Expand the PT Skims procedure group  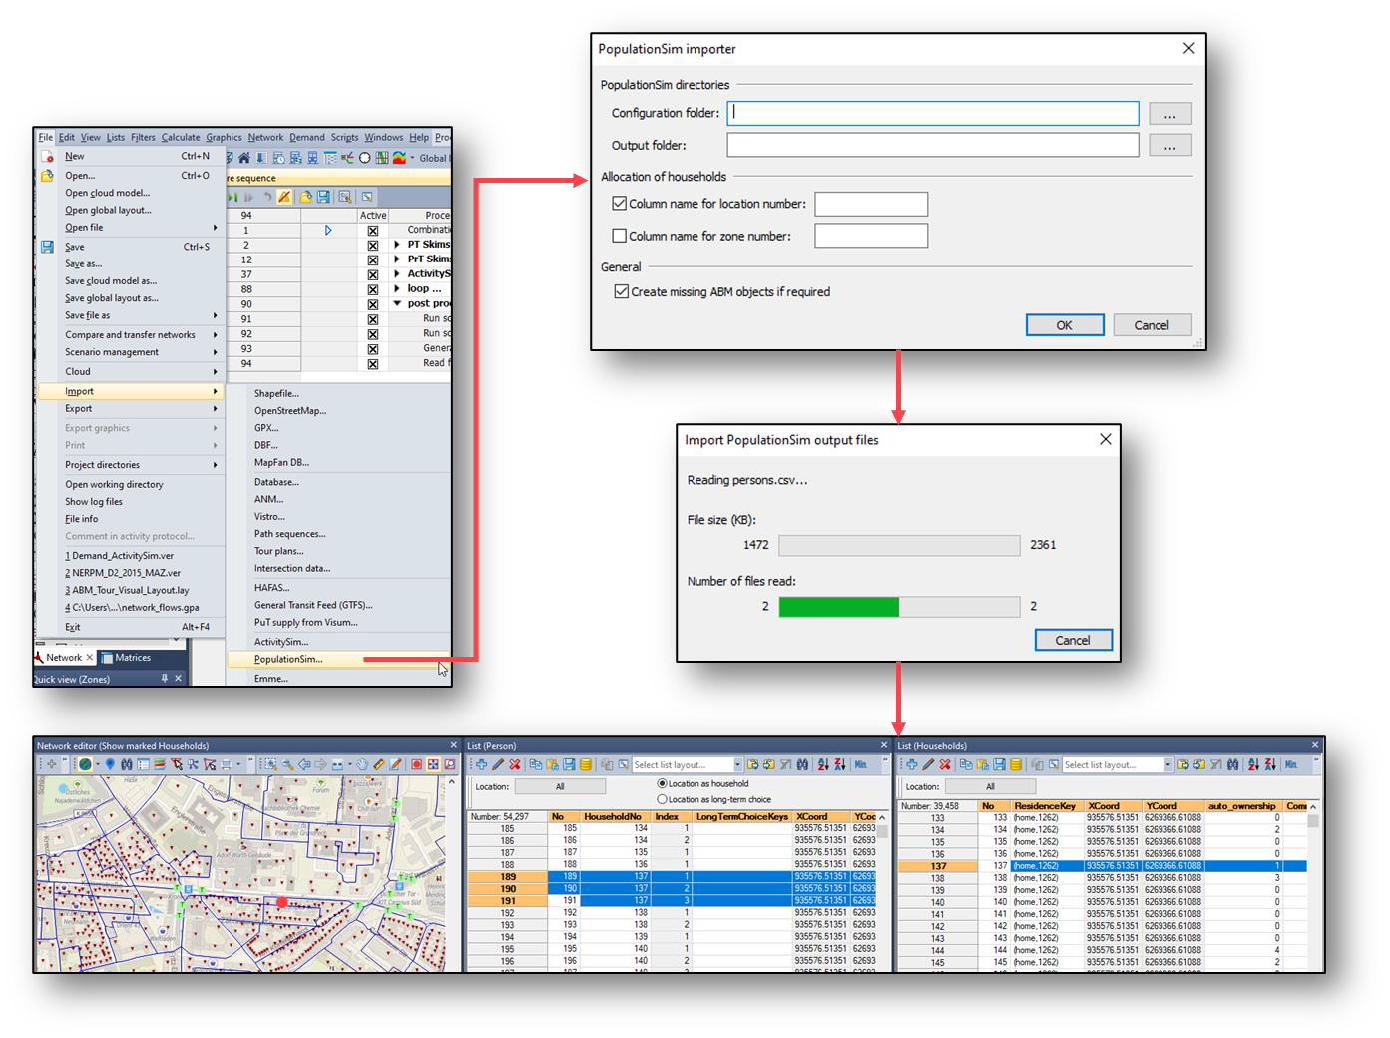(x=397, y=244)
